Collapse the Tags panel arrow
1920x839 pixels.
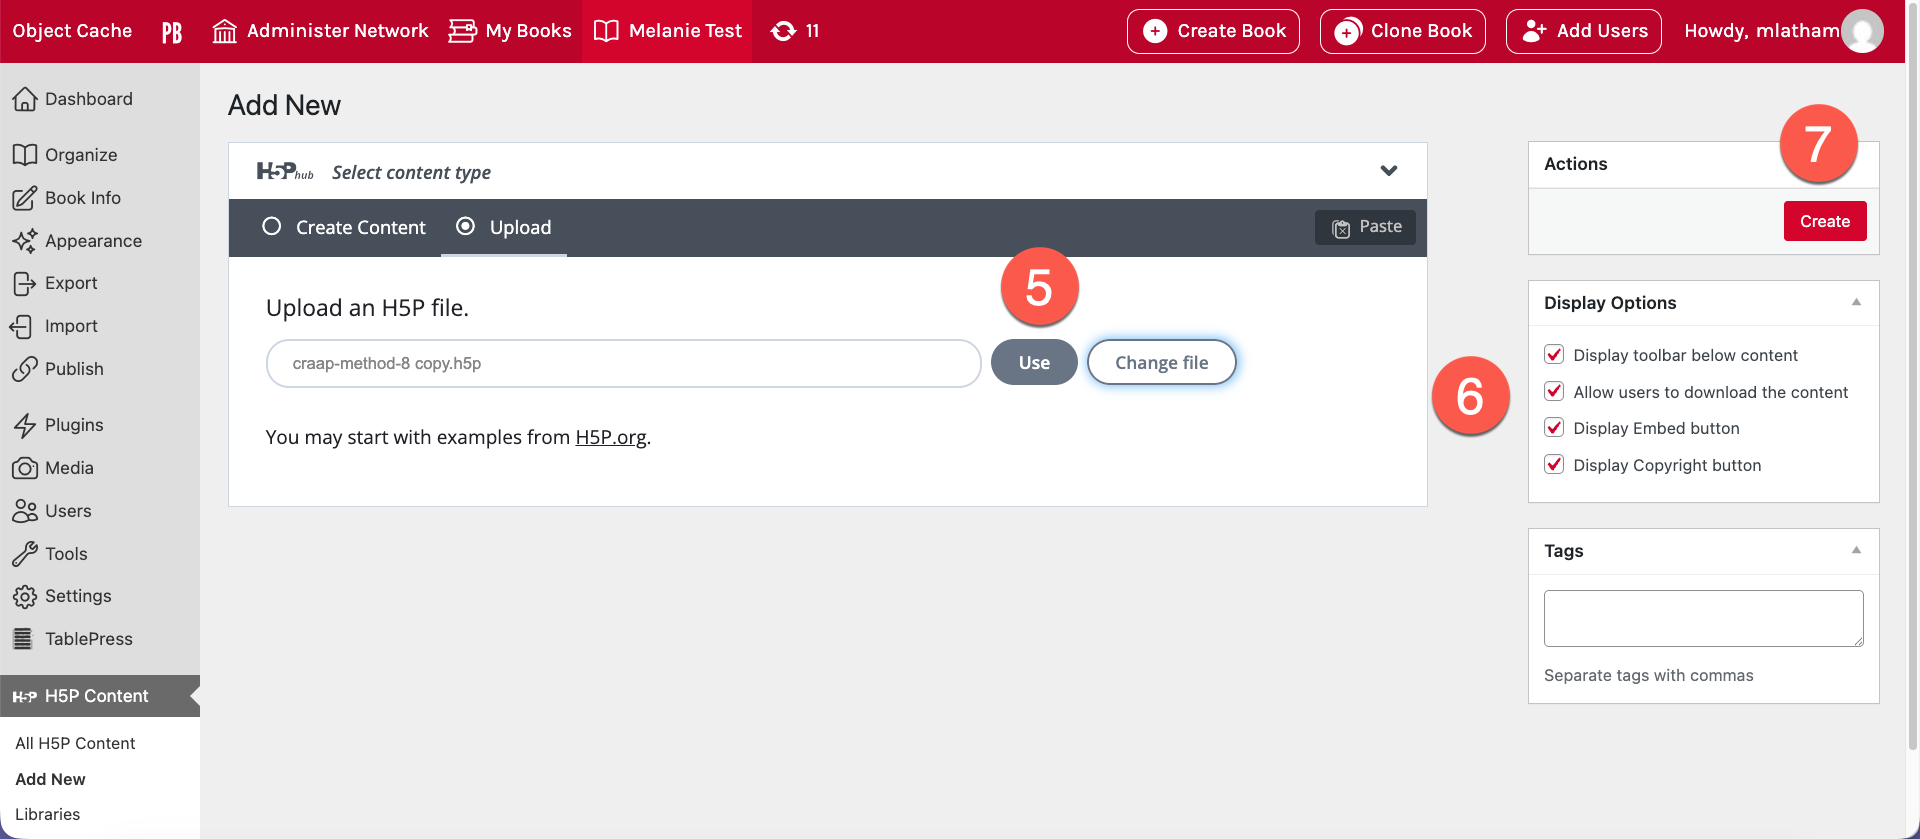pyautogui.click(x=1856, y=551)
